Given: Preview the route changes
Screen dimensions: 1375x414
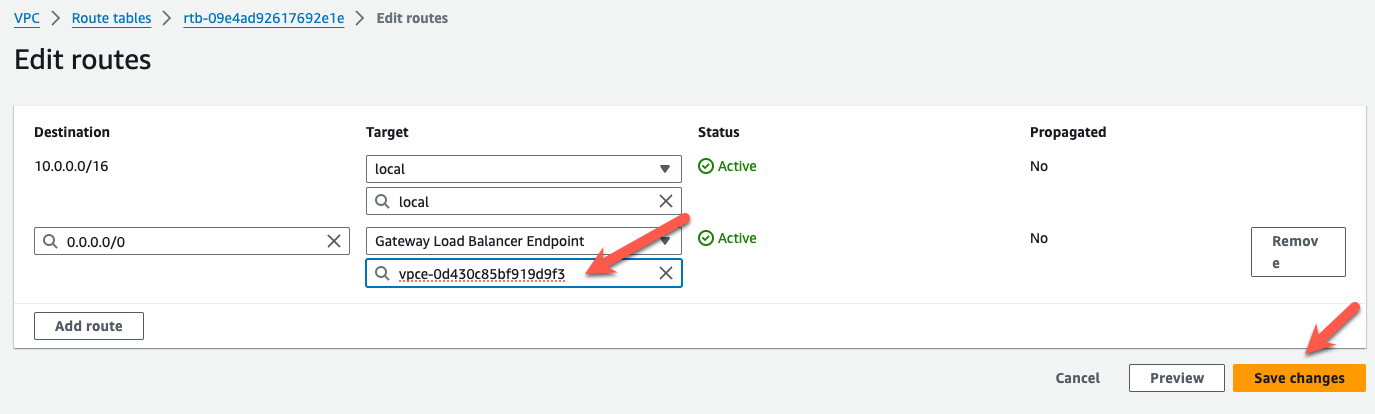Looking at the screenshot, I should [1177, 378].
